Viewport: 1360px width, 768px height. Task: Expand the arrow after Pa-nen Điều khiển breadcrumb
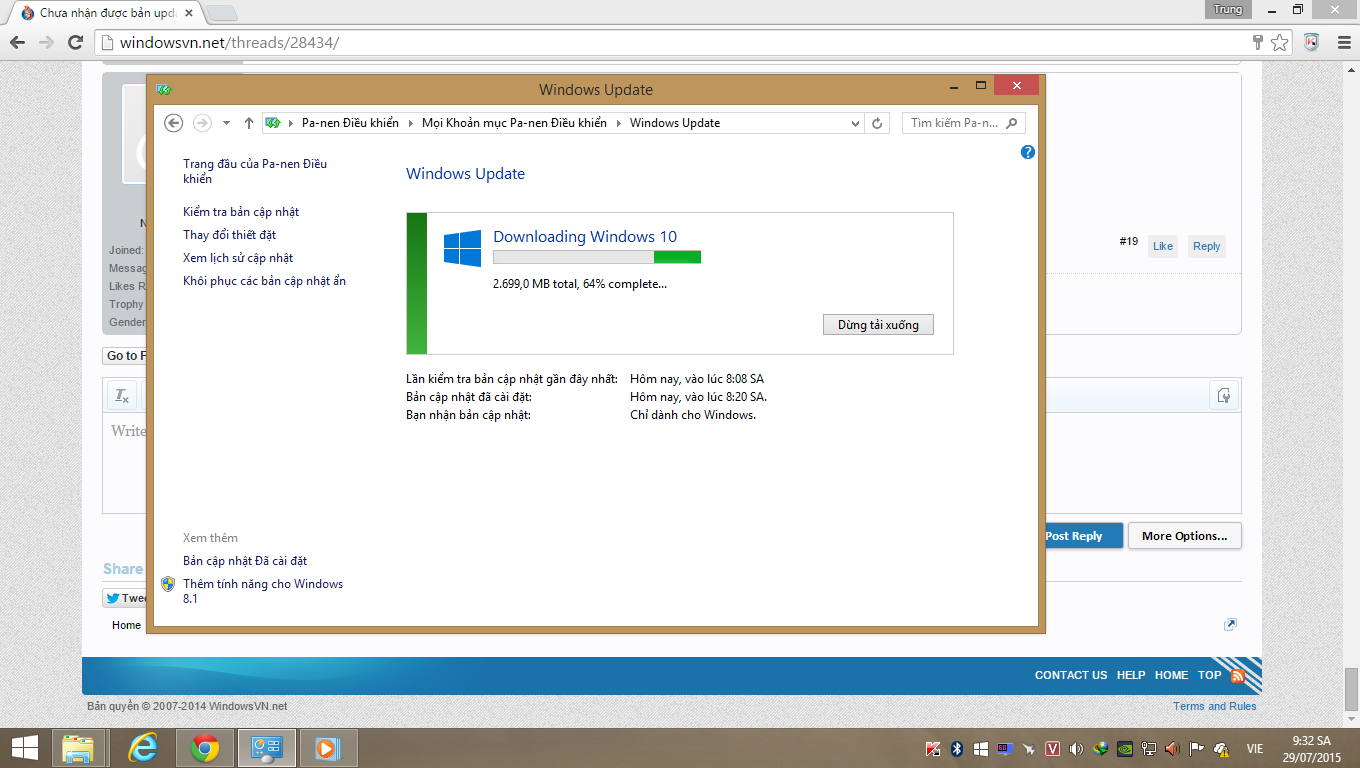(x=410, y=123)
